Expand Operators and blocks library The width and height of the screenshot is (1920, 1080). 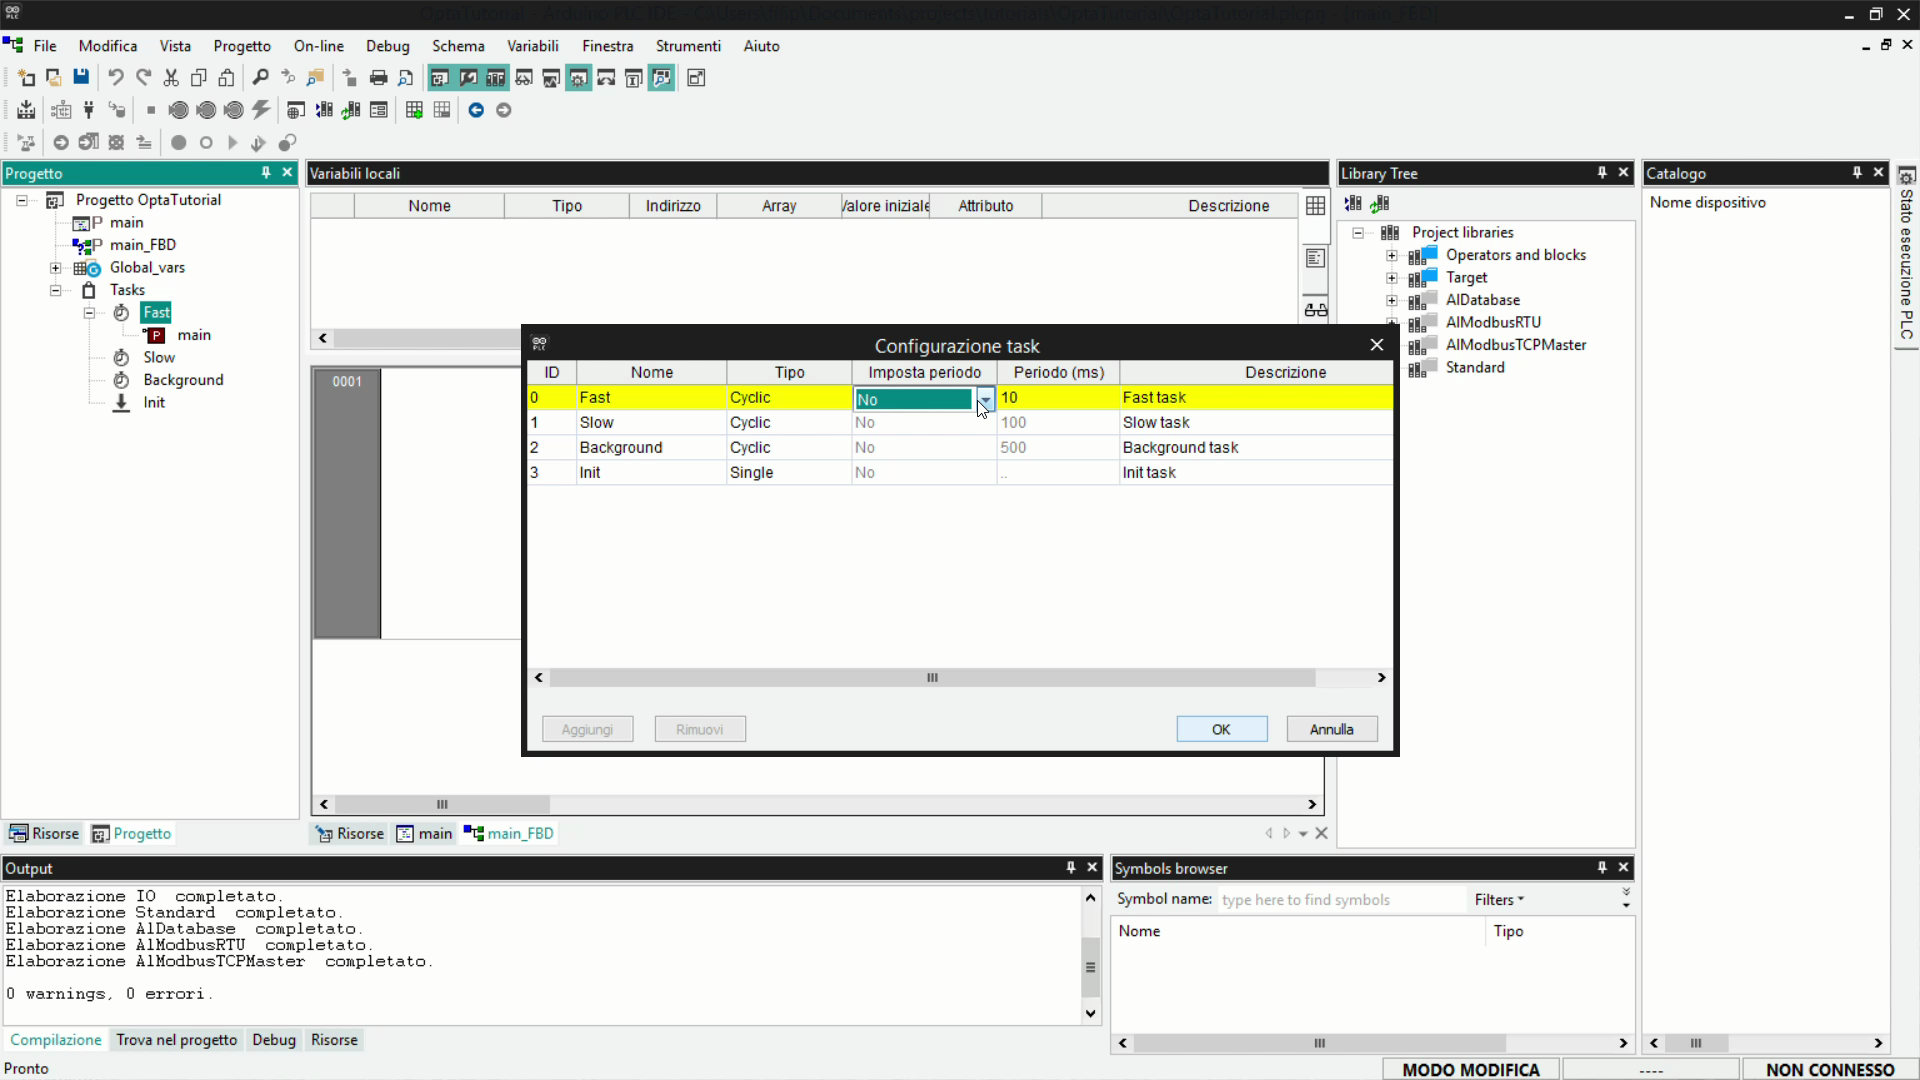click(x=1391, y=255)
